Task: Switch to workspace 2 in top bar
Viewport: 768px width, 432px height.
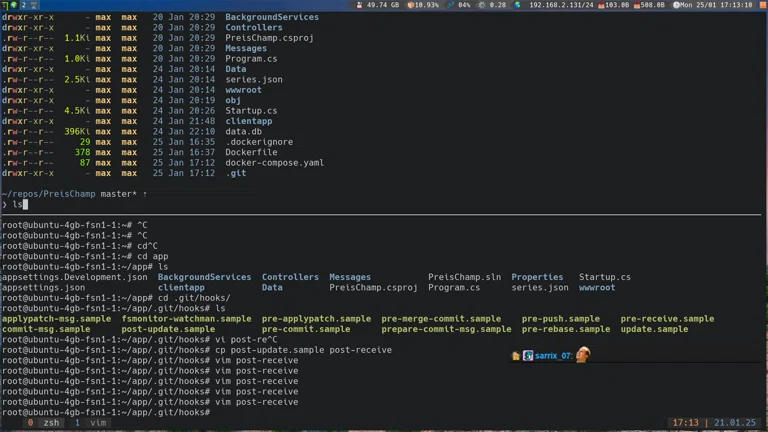Action: (x=23, y=5)
